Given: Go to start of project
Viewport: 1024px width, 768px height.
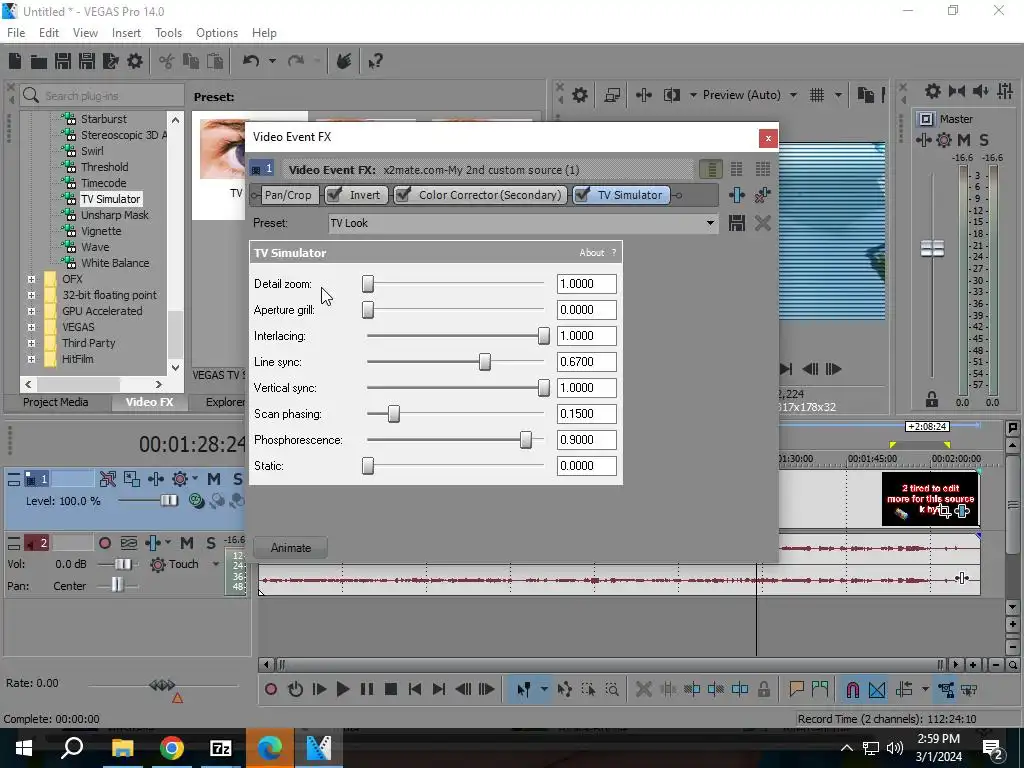Looking at the screenshot, I should pos(415,689).
